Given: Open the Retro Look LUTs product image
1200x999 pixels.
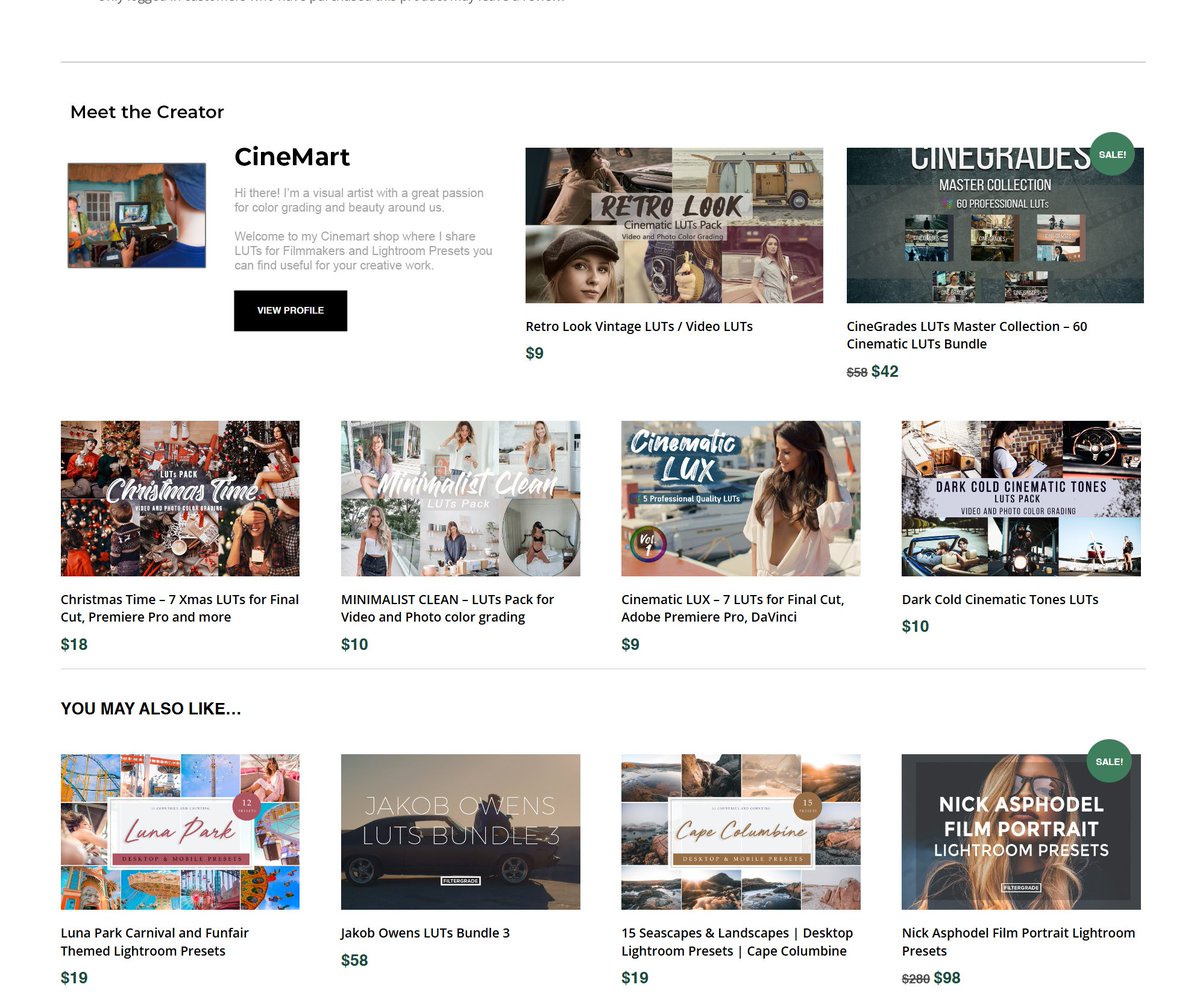Looking at the screenshot, I should click(674, 226).
